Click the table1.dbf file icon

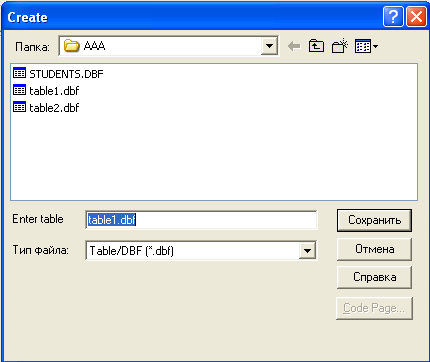coord(19,90)
